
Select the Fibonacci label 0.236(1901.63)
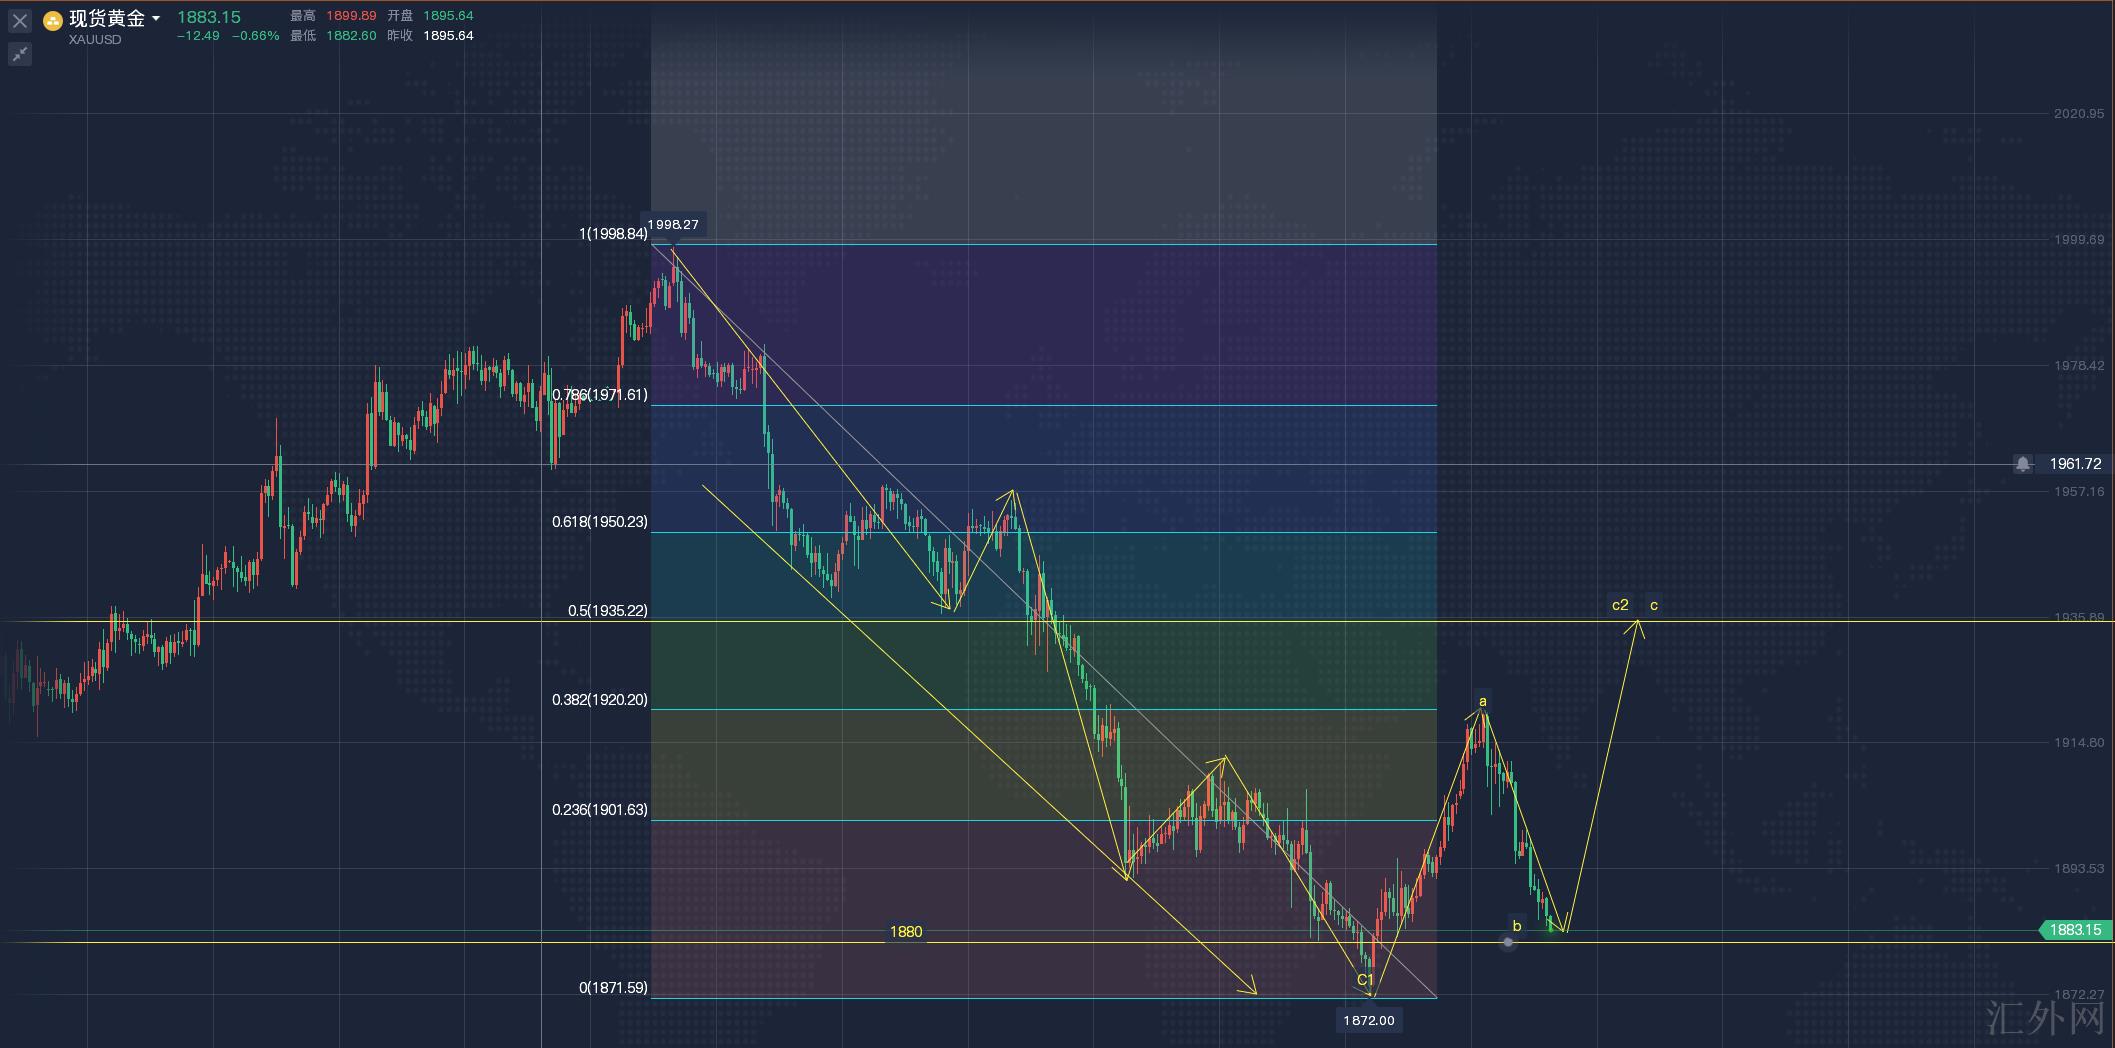(600, 810)
